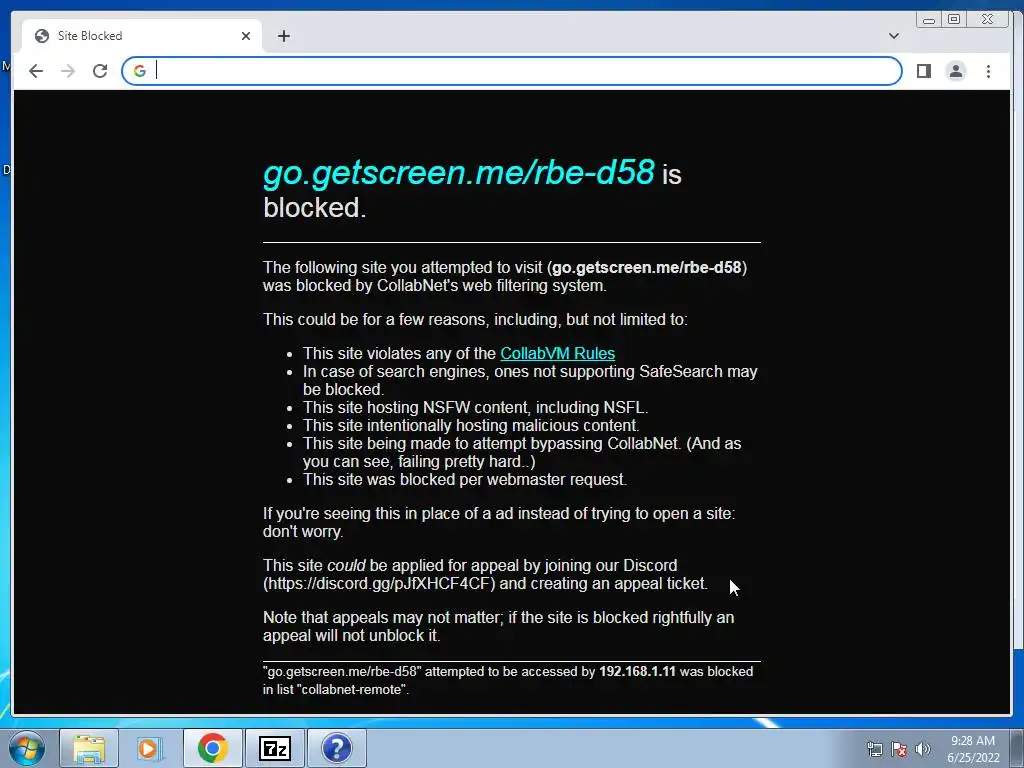Restore down the Chrome window
The image size is (1024, 768).
click(x=953, y=20)
